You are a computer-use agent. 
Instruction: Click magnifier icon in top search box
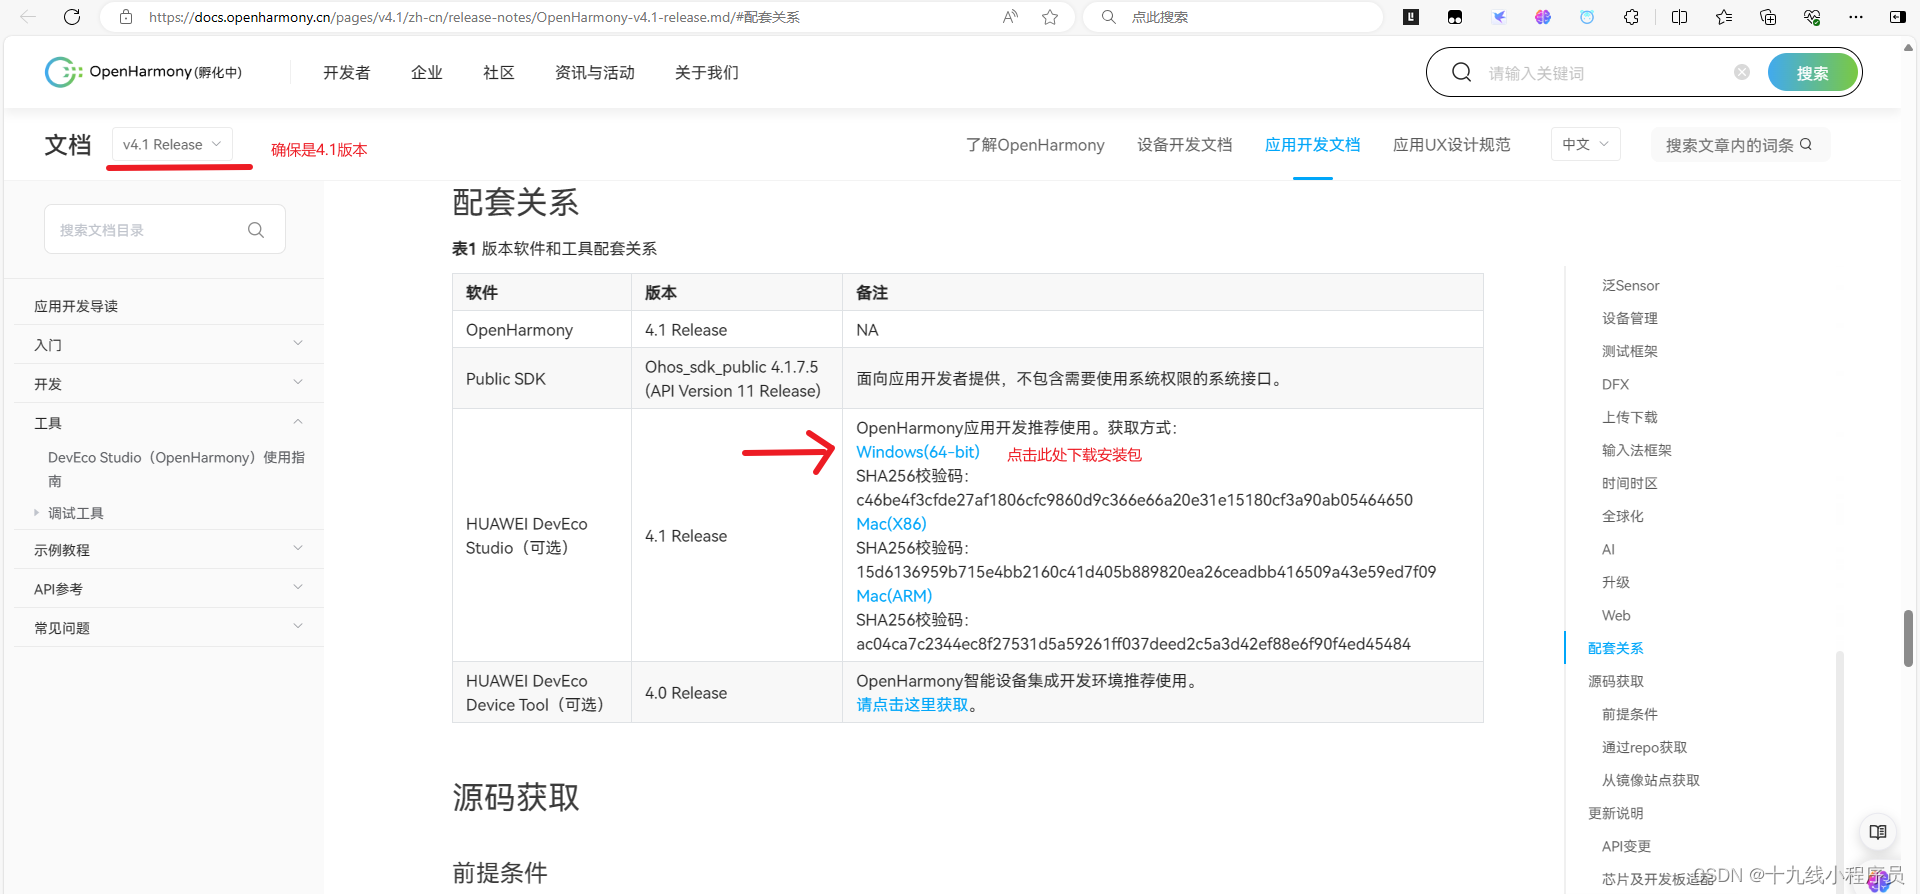[1461, 72]
